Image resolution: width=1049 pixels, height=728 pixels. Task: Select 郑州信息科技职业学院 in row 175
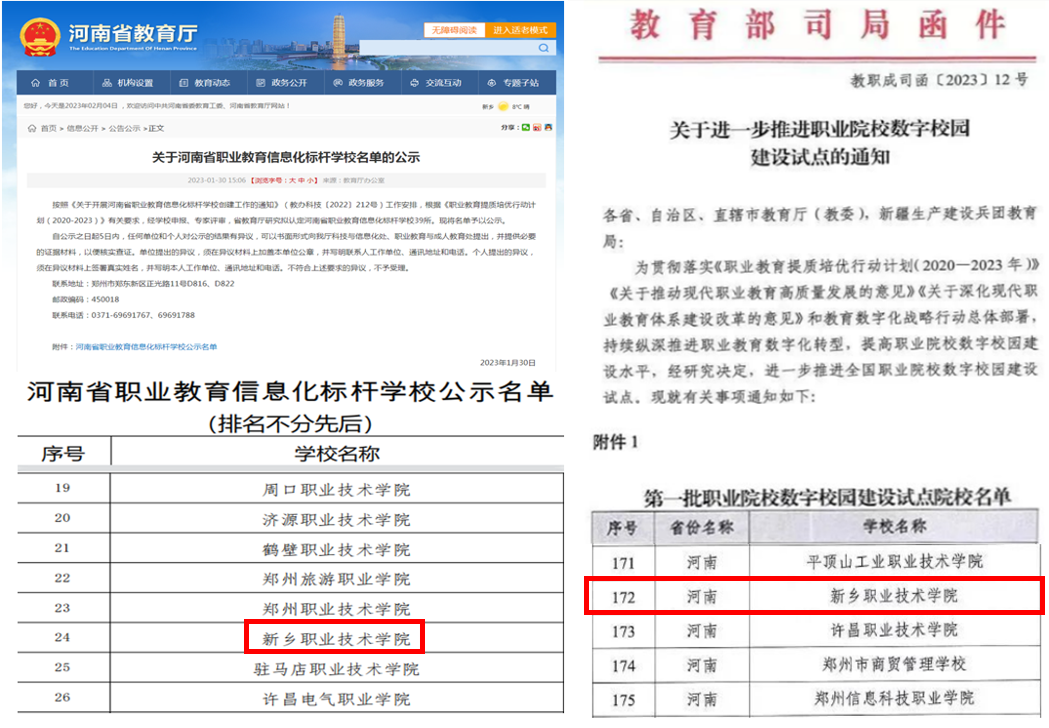coord(894,699)
